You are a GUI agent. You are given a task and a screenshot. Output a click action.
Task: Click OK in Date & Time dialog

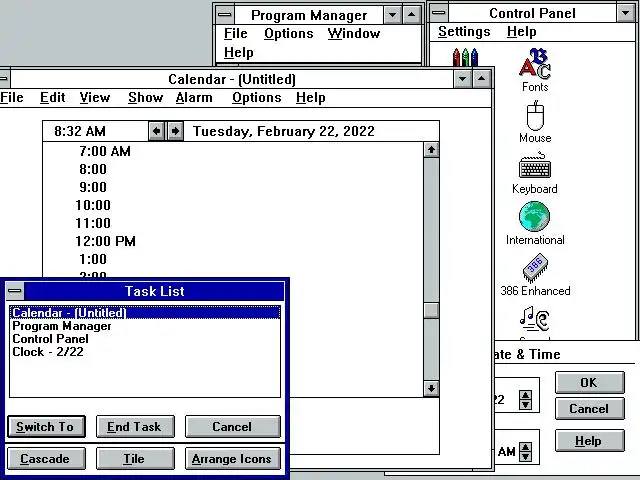[589, 382]
